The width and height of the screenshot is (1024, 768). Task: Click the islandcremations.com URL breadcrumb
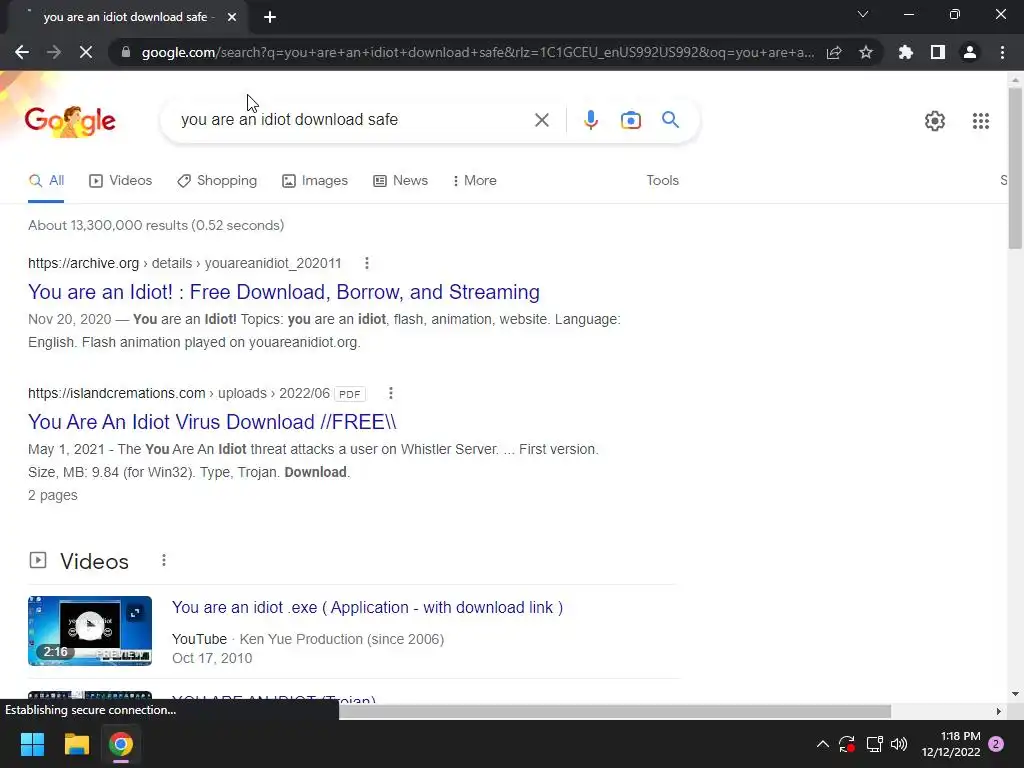click(x=179, y=393)
